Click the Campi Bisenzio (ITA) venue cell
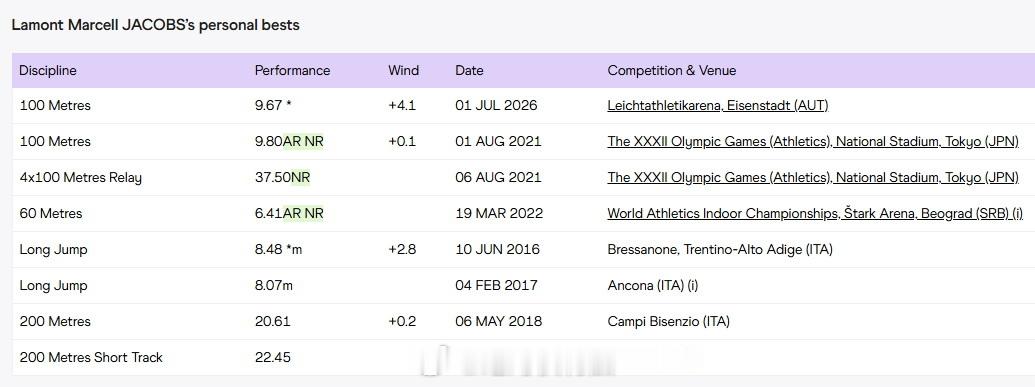Viewport: 1035px width, 387px height. (x=669, y=322)
